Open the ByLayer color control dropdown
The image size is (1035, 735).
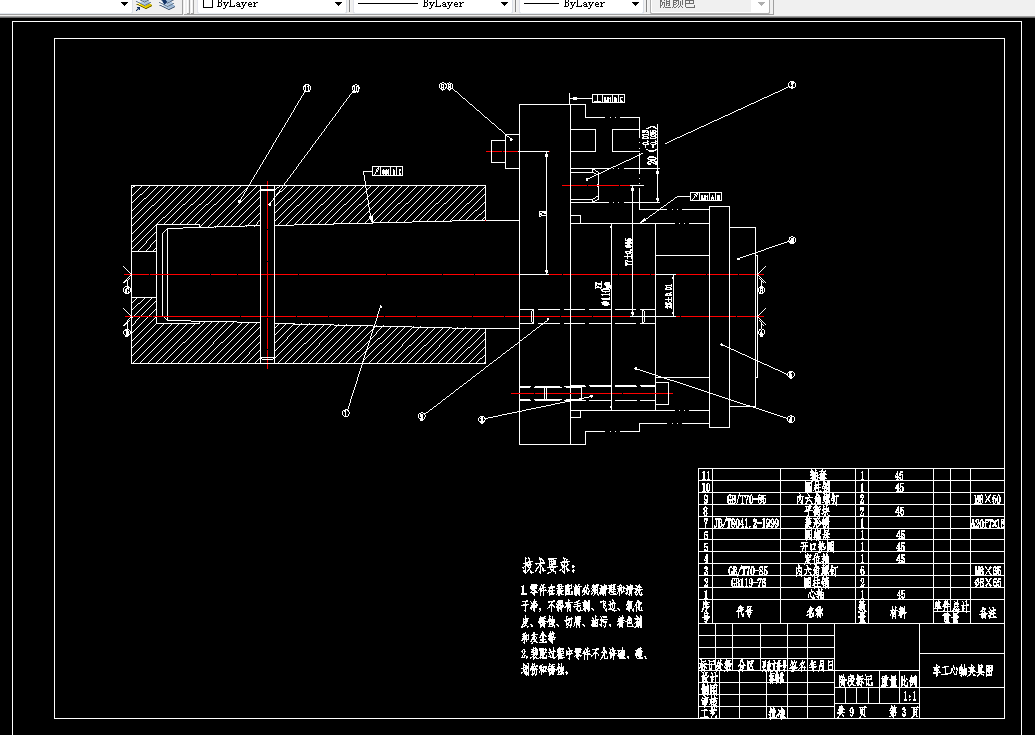pos(273,4)
